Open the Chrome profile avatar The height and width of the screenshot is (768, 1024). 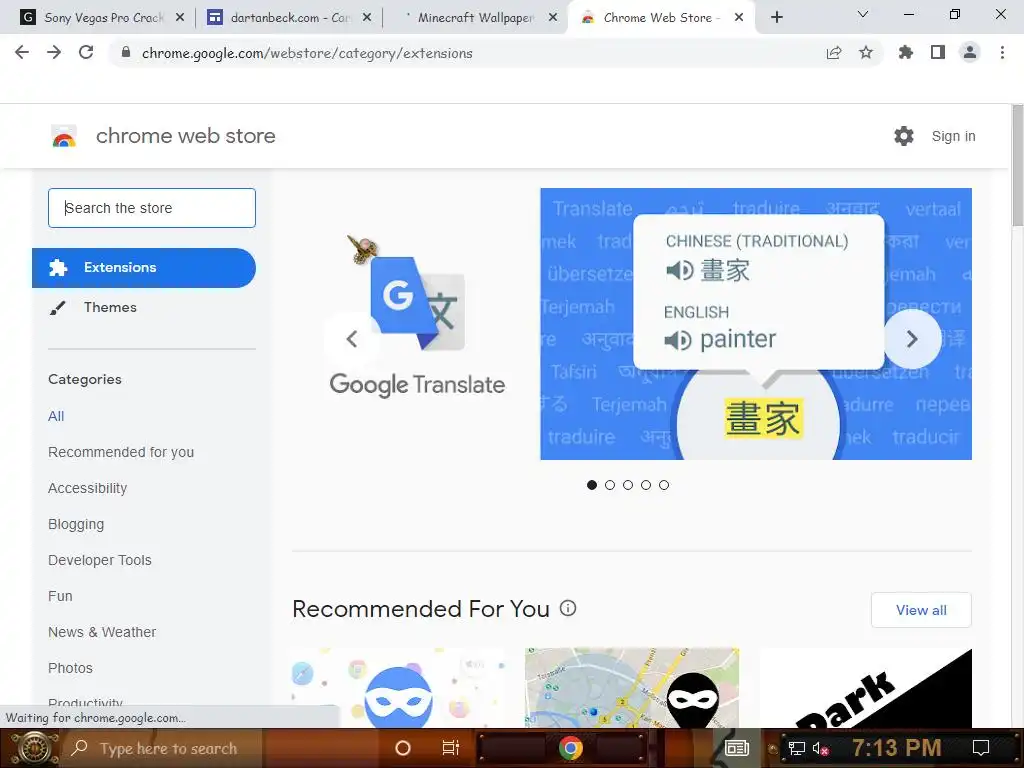[970, 52]
